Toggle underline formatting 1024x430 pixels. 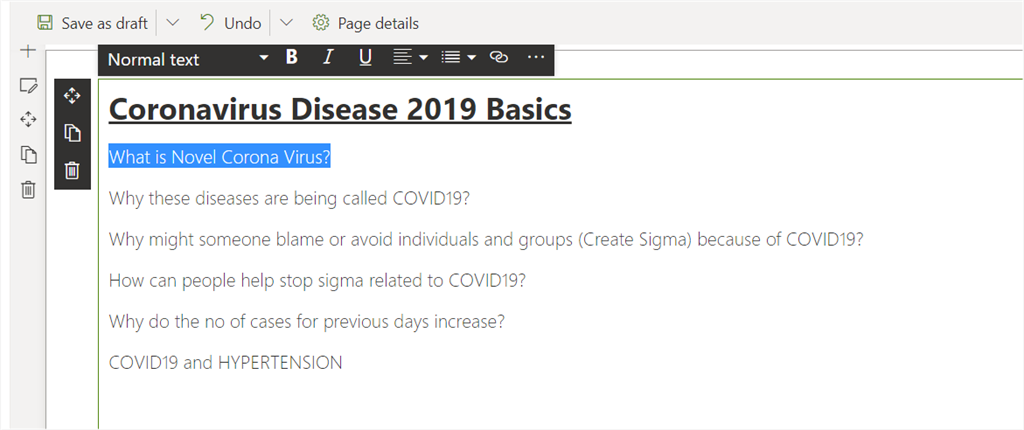[x=365, y=58]
